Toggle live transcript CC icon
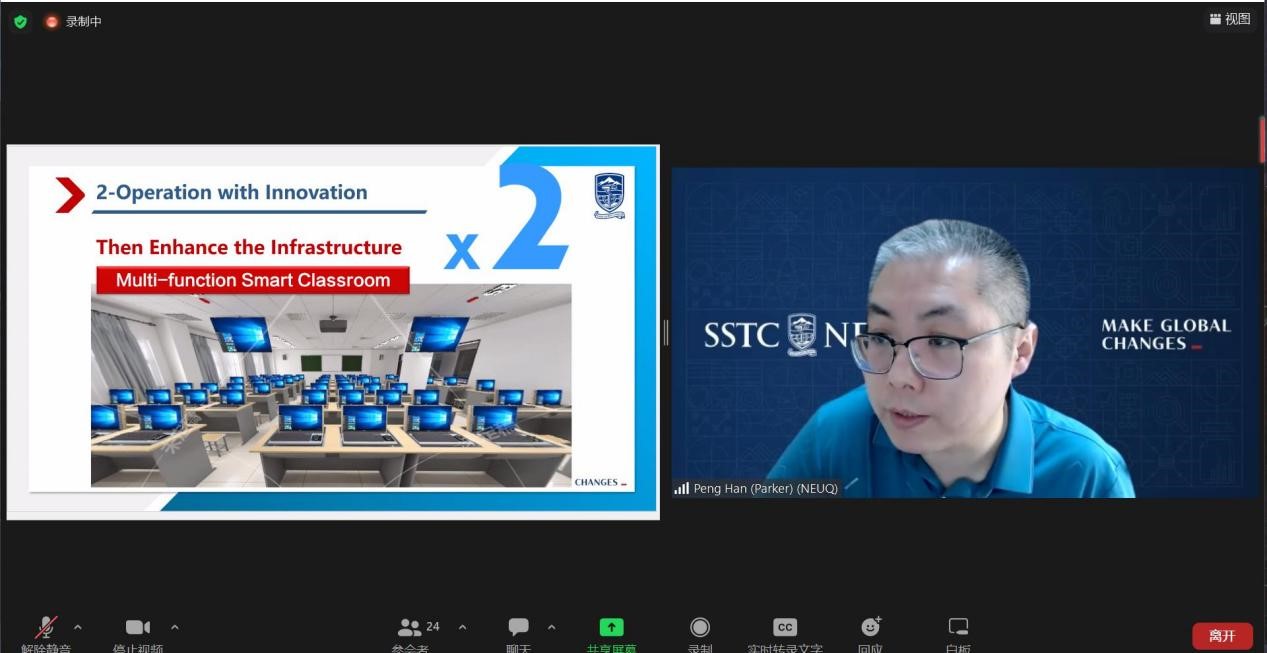1267x653 pixels. point(785,627)
